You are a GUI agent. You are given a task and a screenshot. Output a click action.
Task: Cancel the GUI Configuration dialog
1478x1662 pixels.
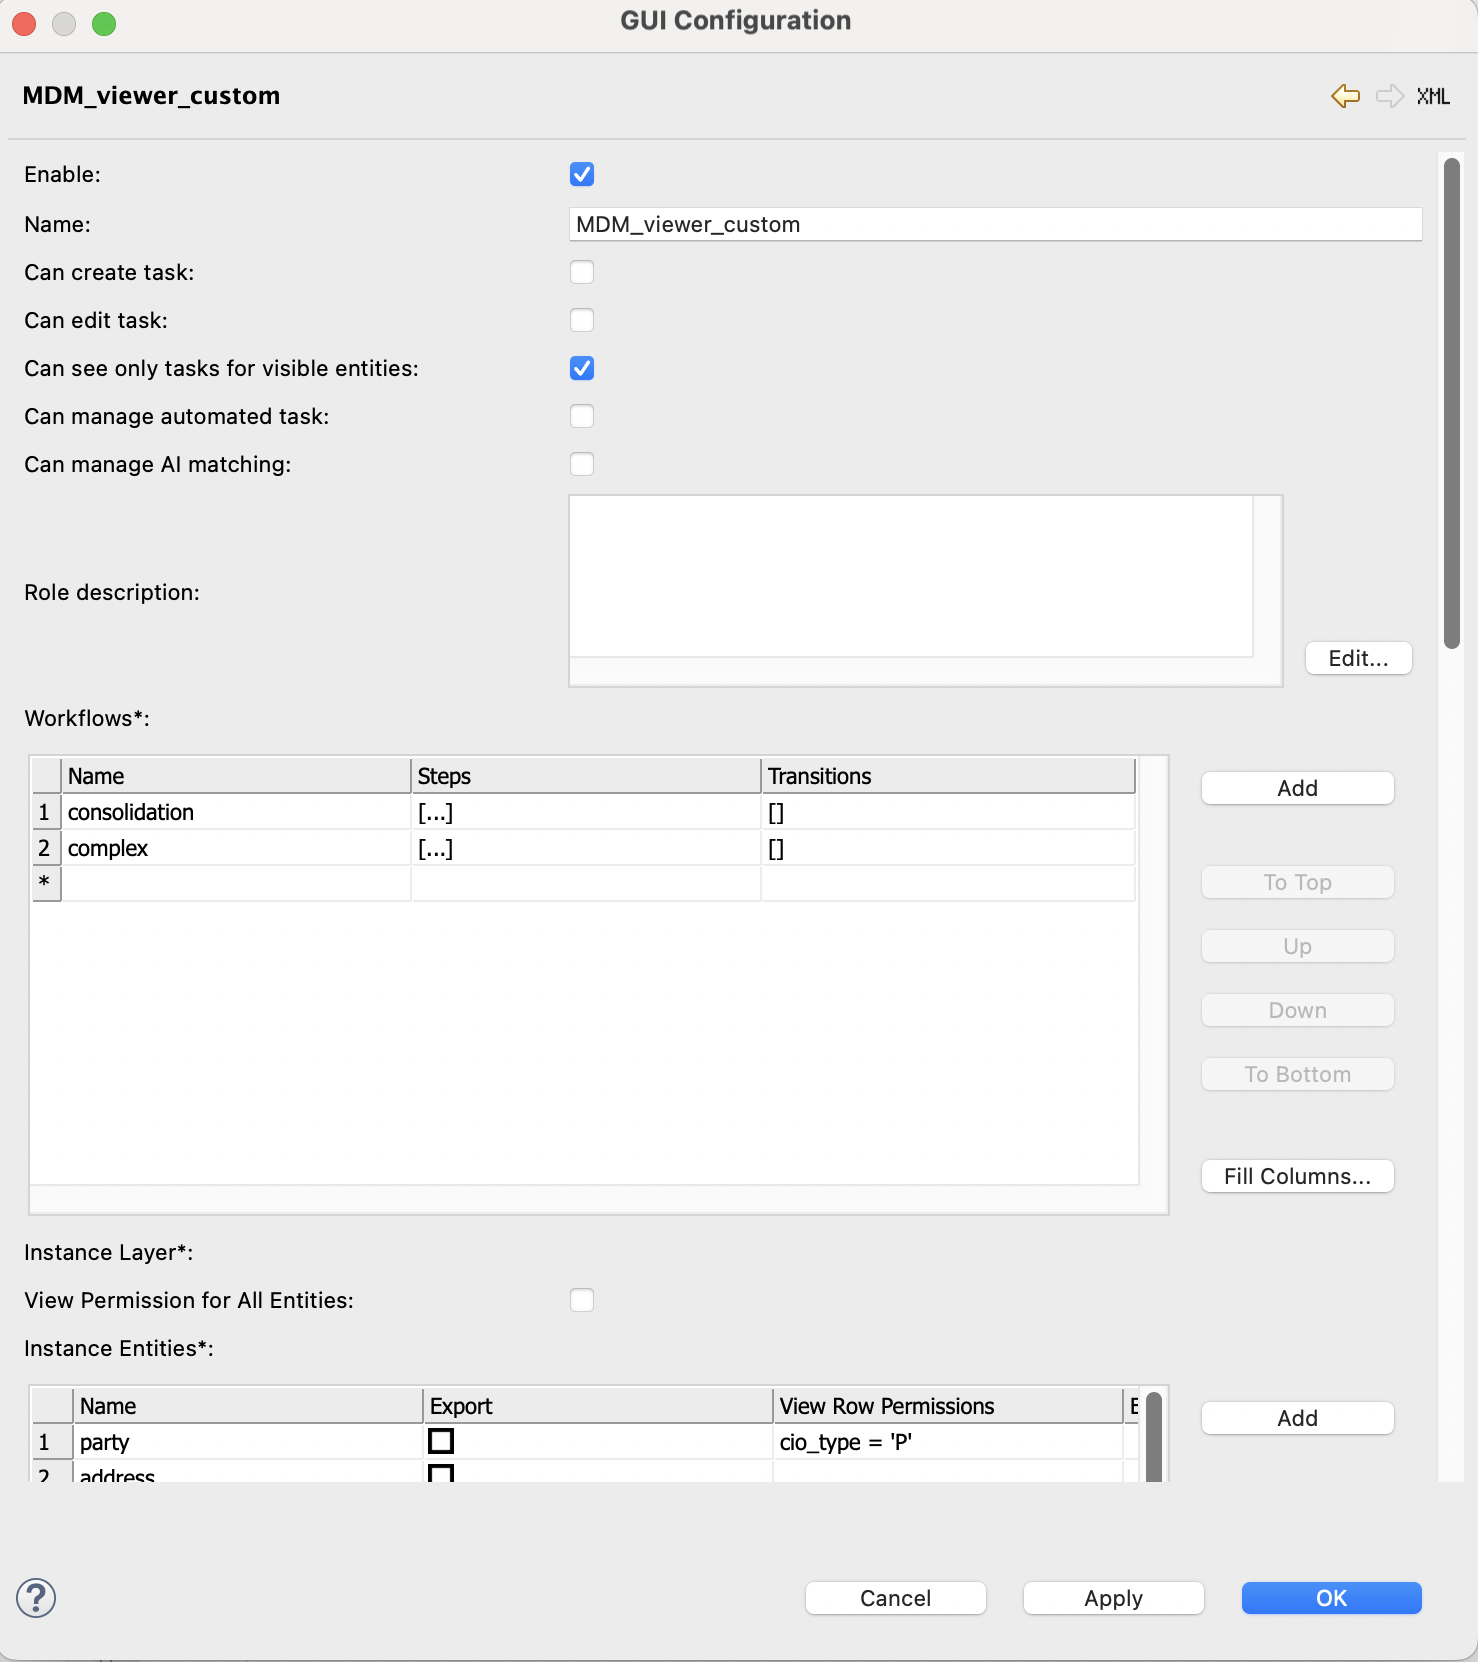point(895,1598)
